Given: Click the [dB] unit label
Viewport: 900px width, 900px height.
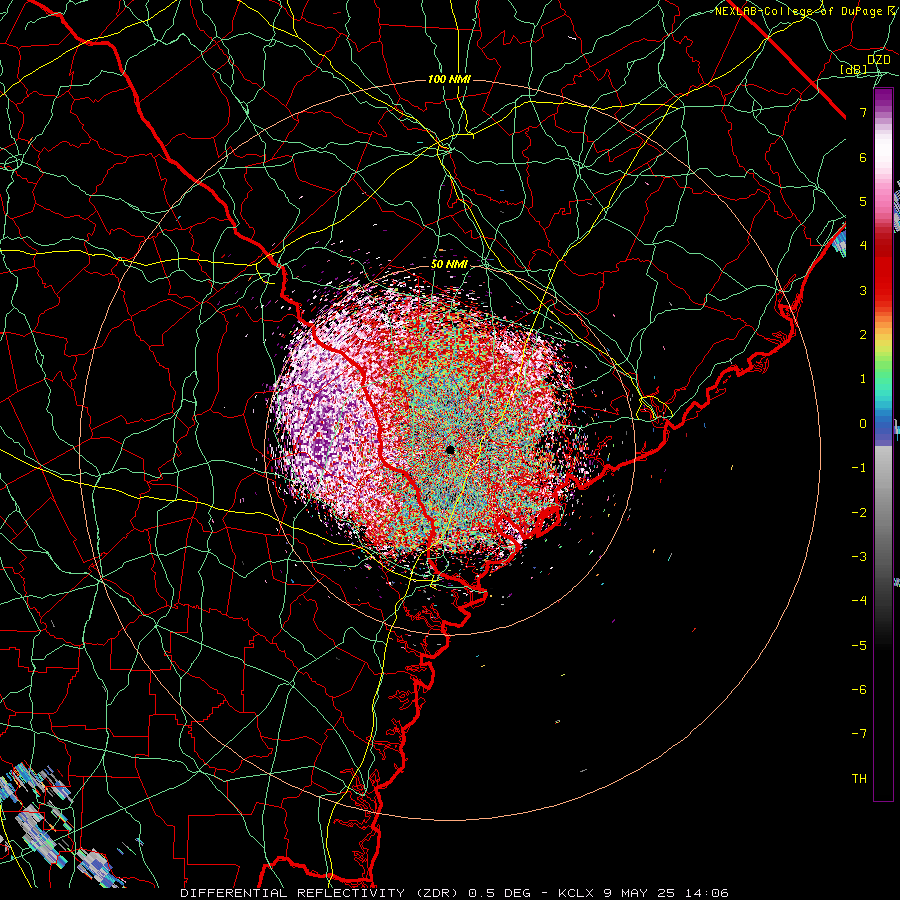Looking at the screenshot, I should (854, 69).
